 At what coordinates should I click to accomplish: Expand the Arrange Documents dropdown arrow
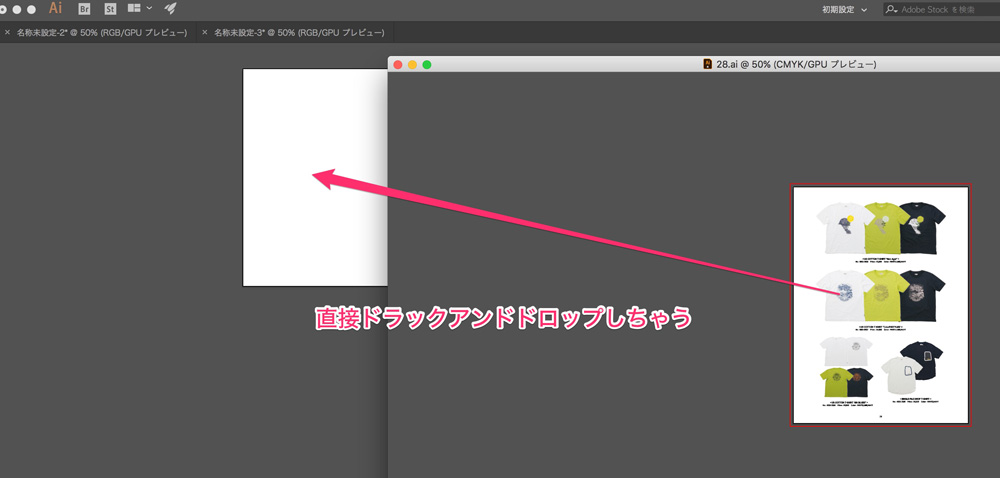click(149, 8)
